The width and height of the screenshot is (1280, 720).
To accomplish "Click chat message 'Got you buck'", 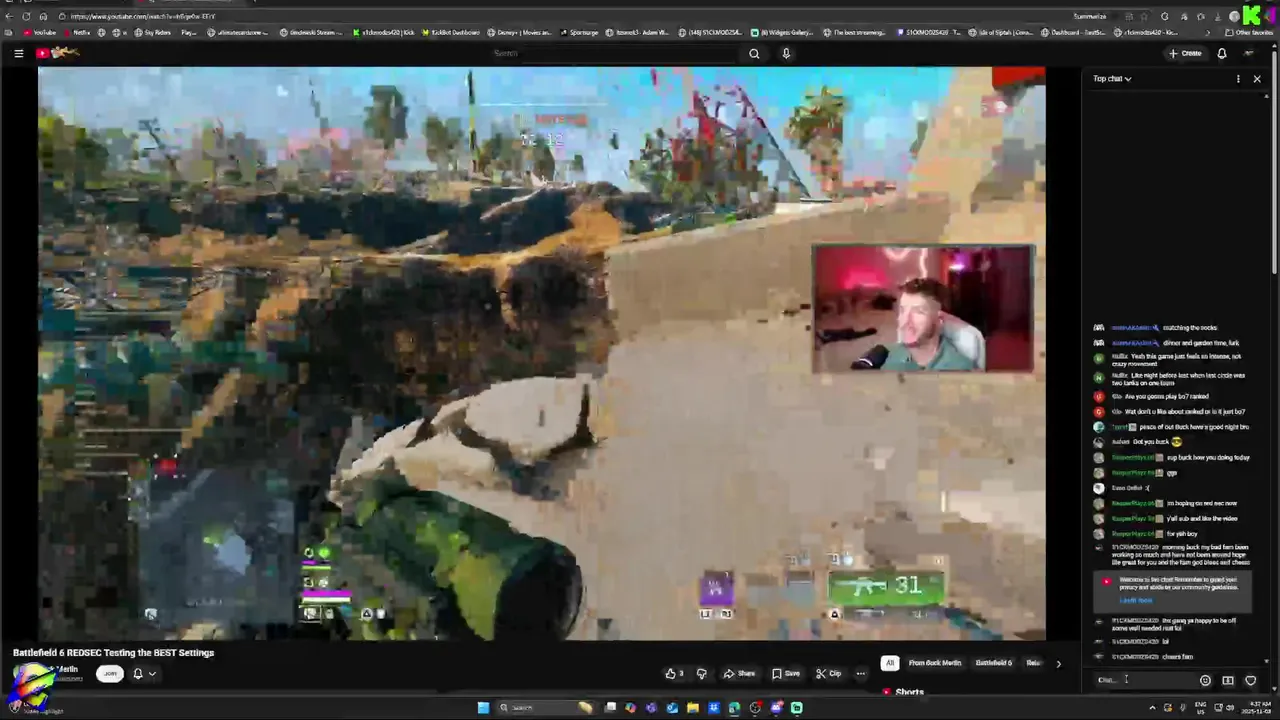I will click(x=1151, y=442).
